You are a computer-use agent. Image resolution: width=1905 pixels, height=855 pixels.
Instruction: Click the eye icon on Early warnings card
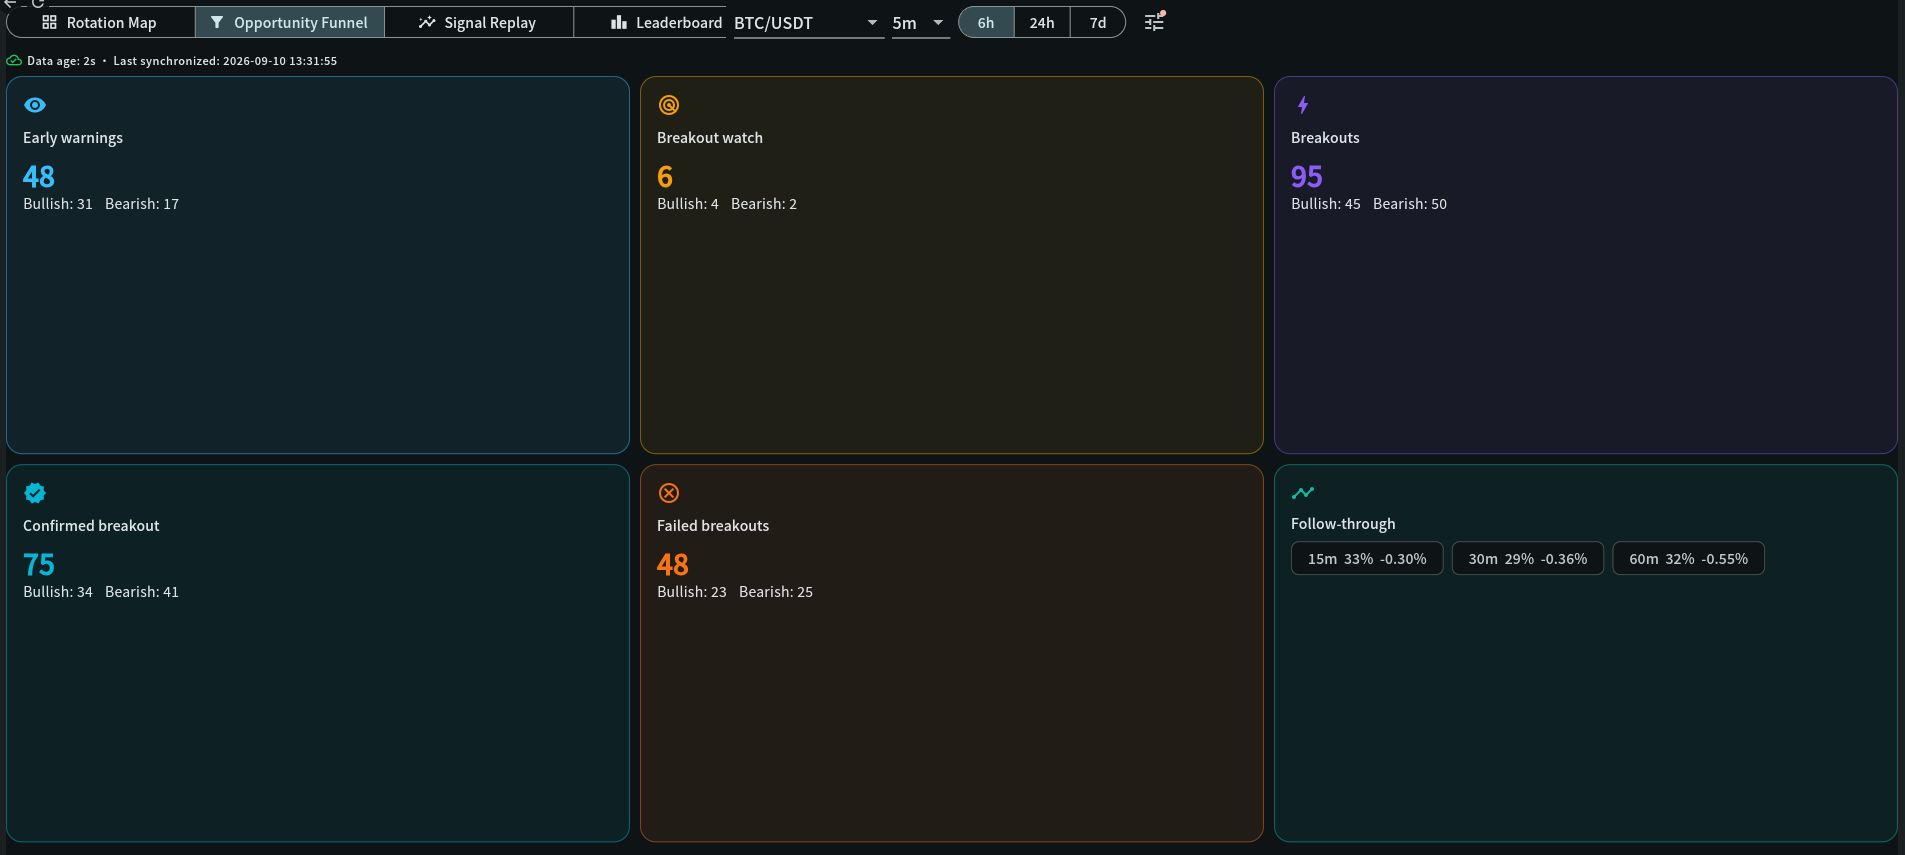pyautogui.click(x=35, y=105)
